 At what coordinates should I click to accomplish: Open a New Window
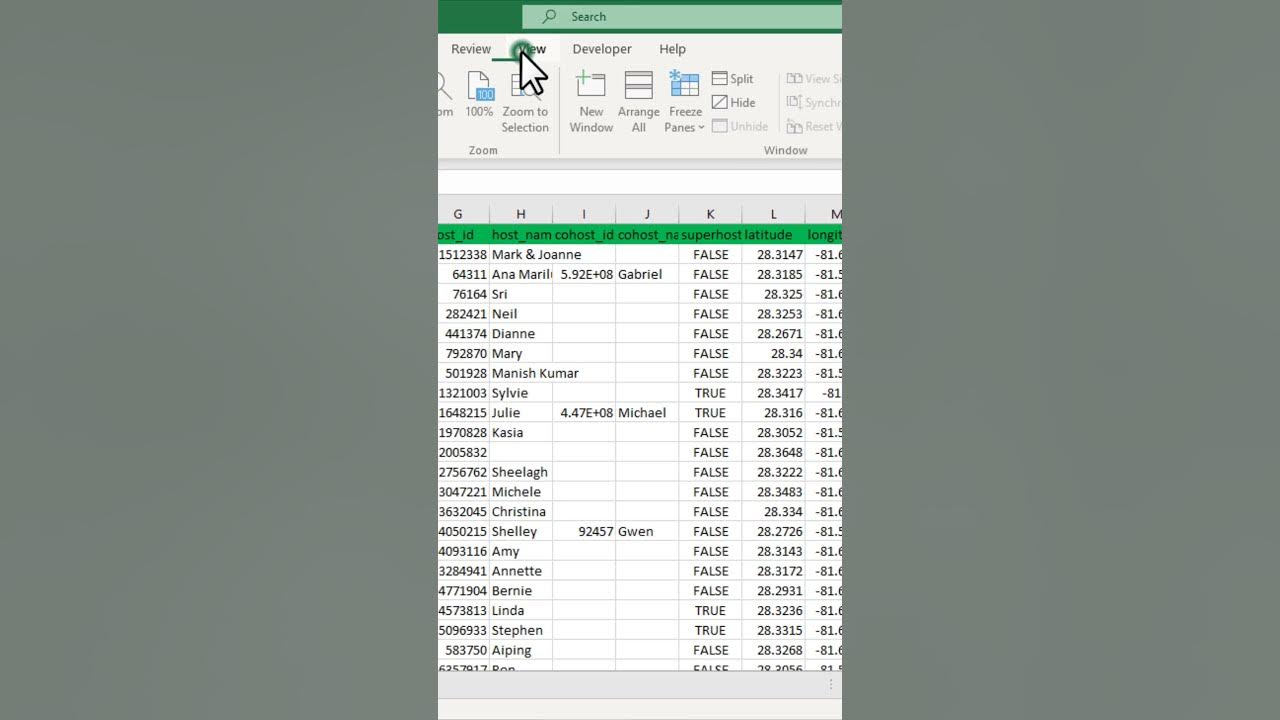pyautogui.click(x=590, y=100)
